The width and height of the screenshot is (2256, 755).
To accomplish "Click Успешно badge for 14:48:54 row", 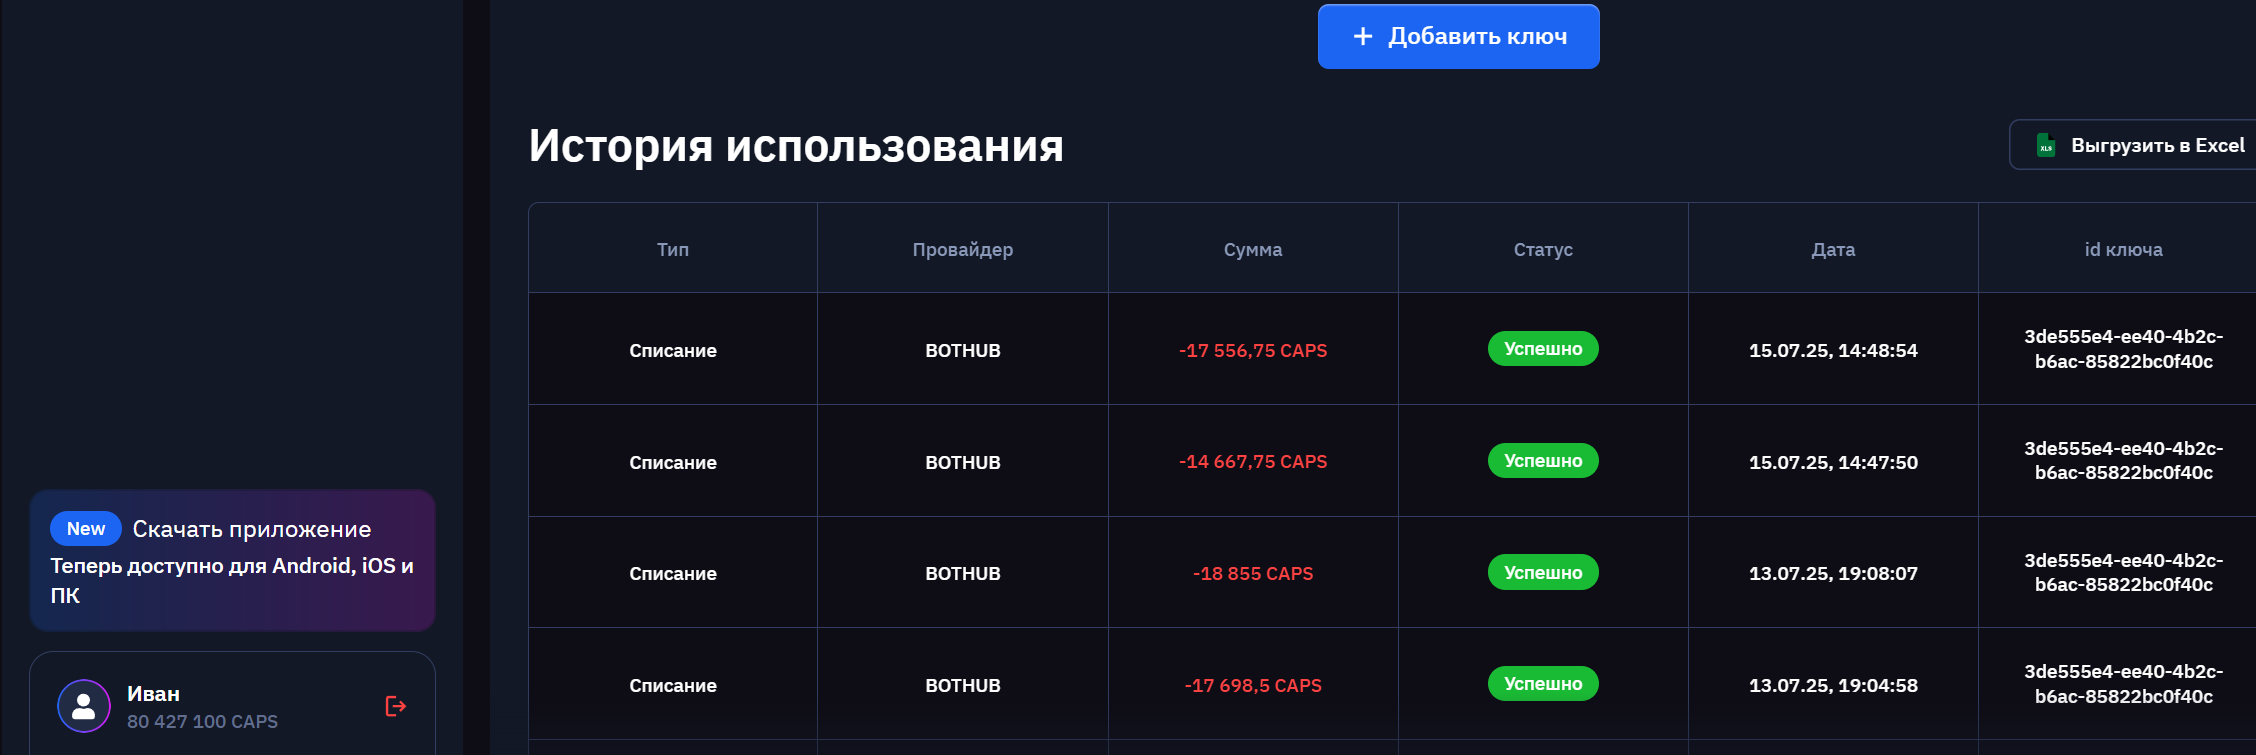I will [x=1542, y=349].
